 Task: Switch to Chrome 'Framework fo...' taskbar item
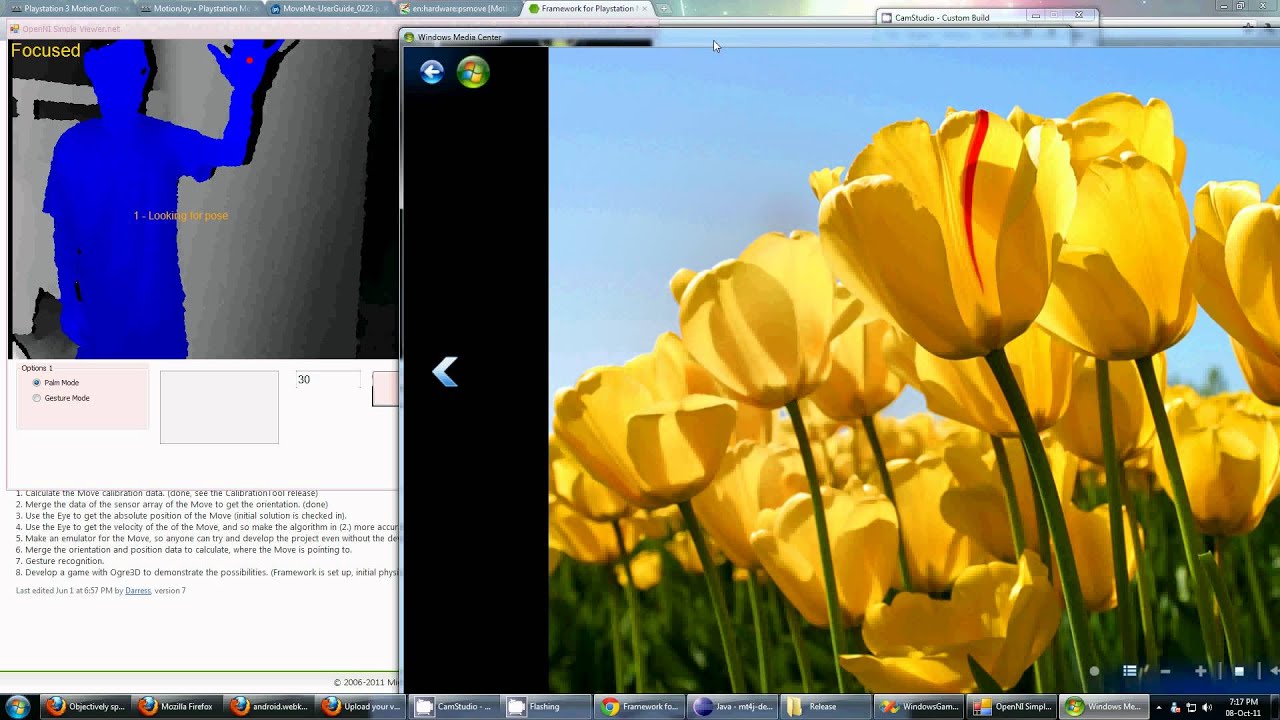638,706
